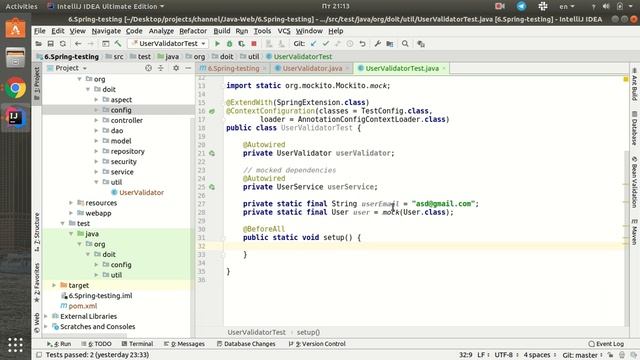This screenshot has height=360, width=640.
Task: Click the Git update project arrow icon
Action: click(313, 44)
